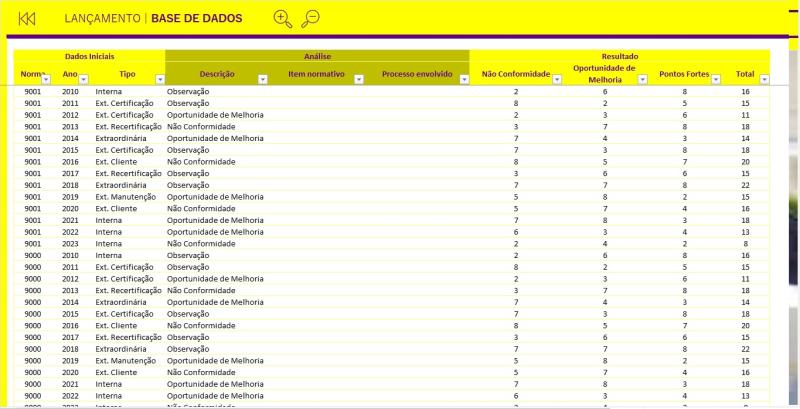Select Norma cell 9000 in the 2010 row
Screen dimensions: 800x409
[33, 255]
